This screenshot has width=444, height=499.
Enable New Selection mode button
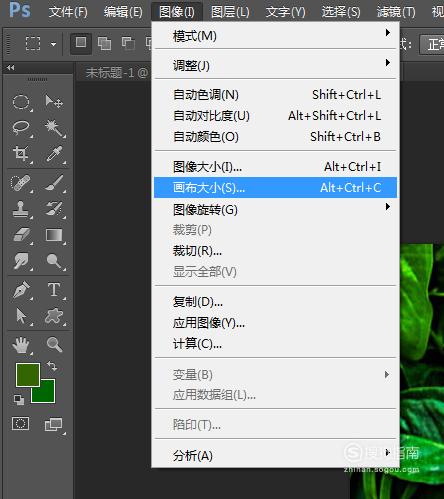[x=81, y=43]
